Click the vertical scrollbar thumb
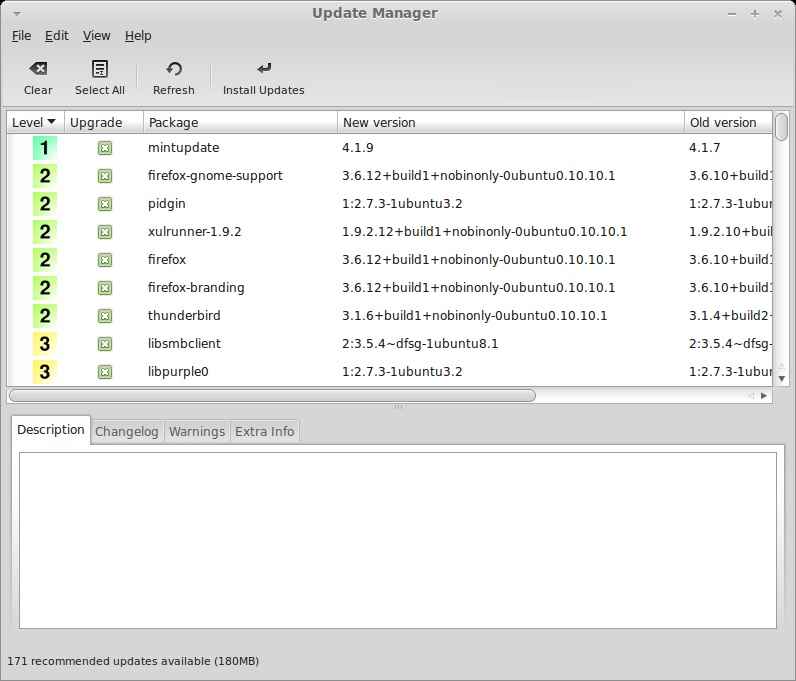The height and width of the screenshot is (681, 796). (782, 126)
